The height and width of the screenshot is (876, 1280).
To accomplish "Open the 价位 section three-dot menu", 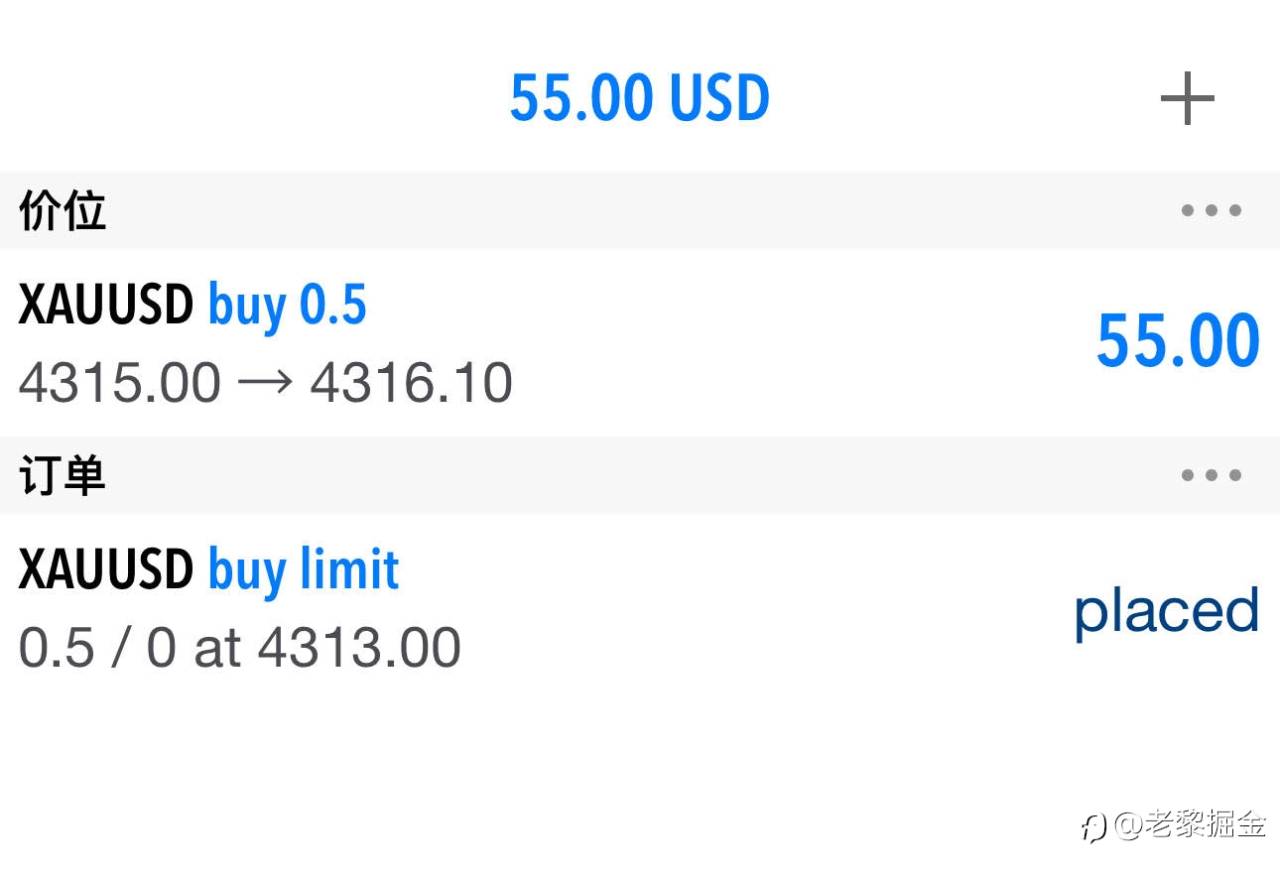I will coord(1211,211).
